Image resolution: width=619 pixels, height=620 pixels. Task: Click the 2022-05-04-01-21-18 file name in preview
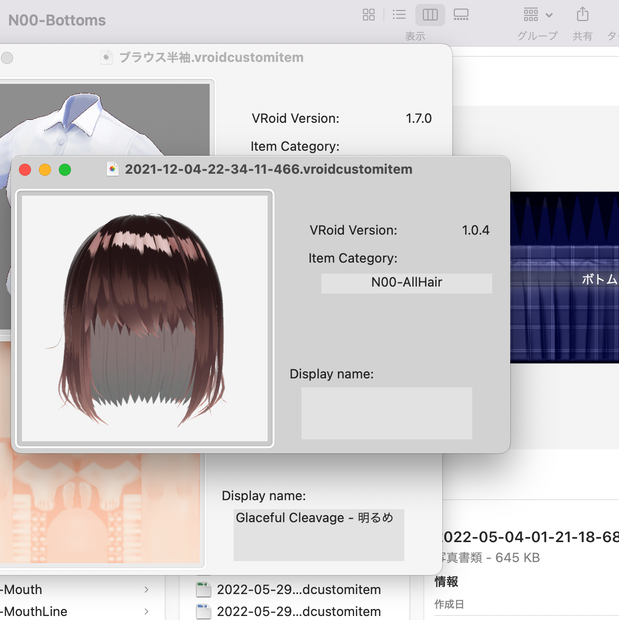(x=530, y=537)
